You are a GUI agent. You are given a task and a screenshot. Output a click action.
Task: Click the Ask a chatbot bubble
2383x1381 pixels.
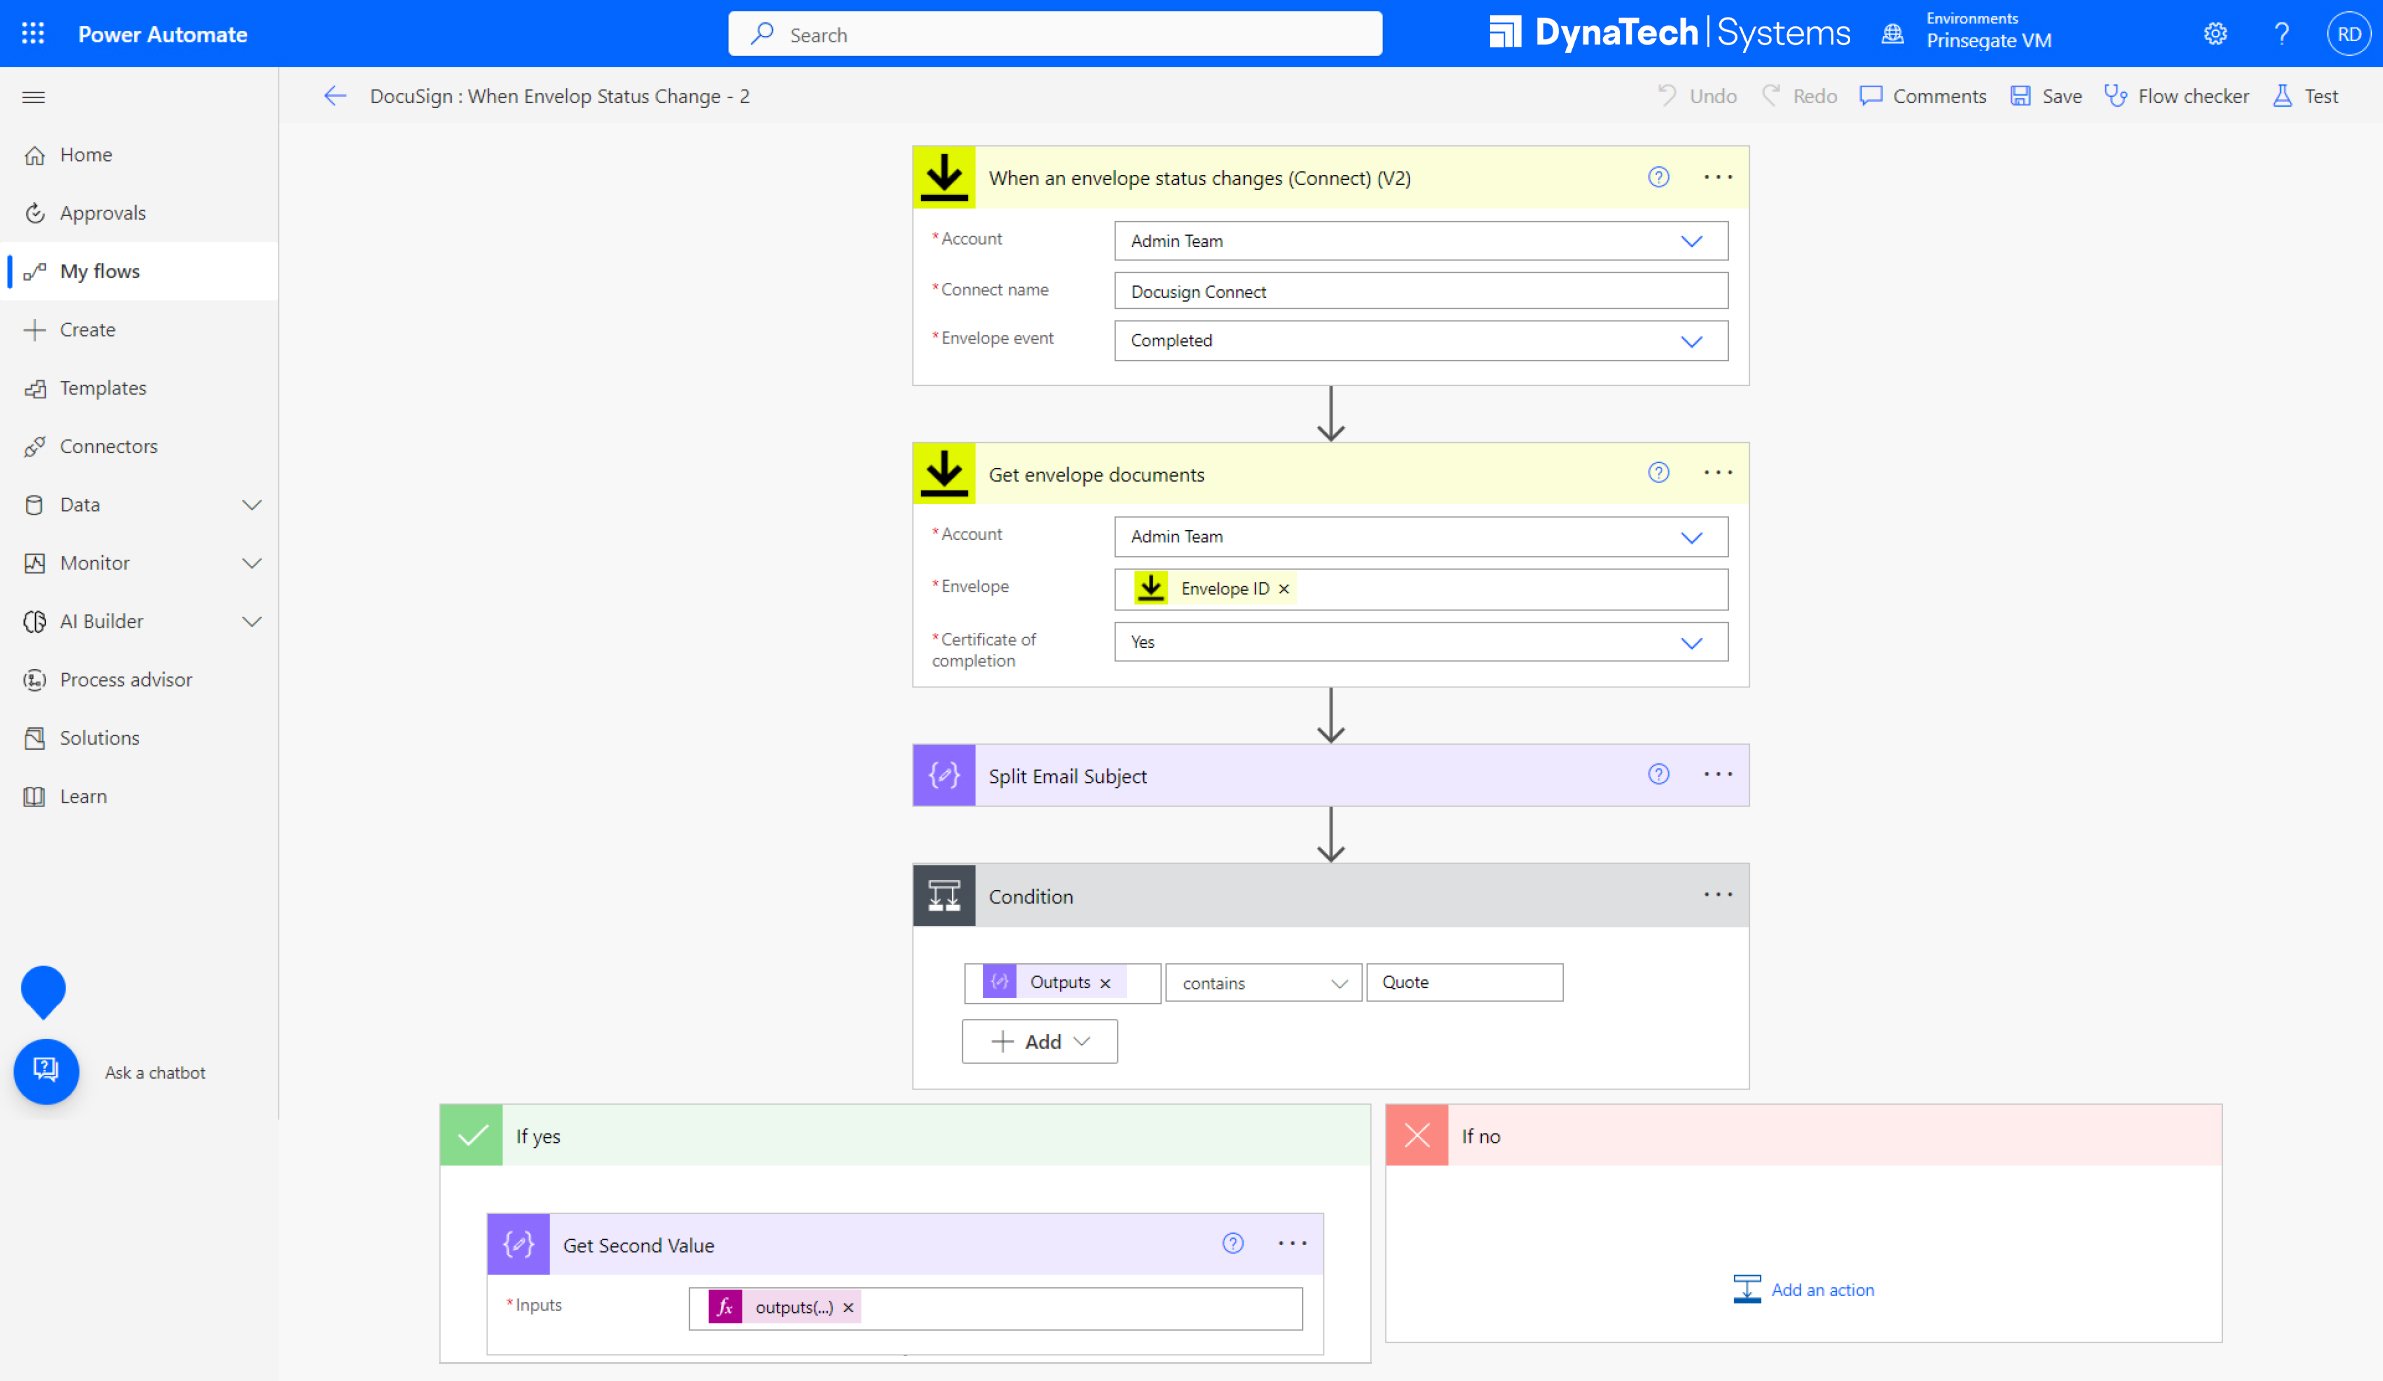click(46, 1071)
